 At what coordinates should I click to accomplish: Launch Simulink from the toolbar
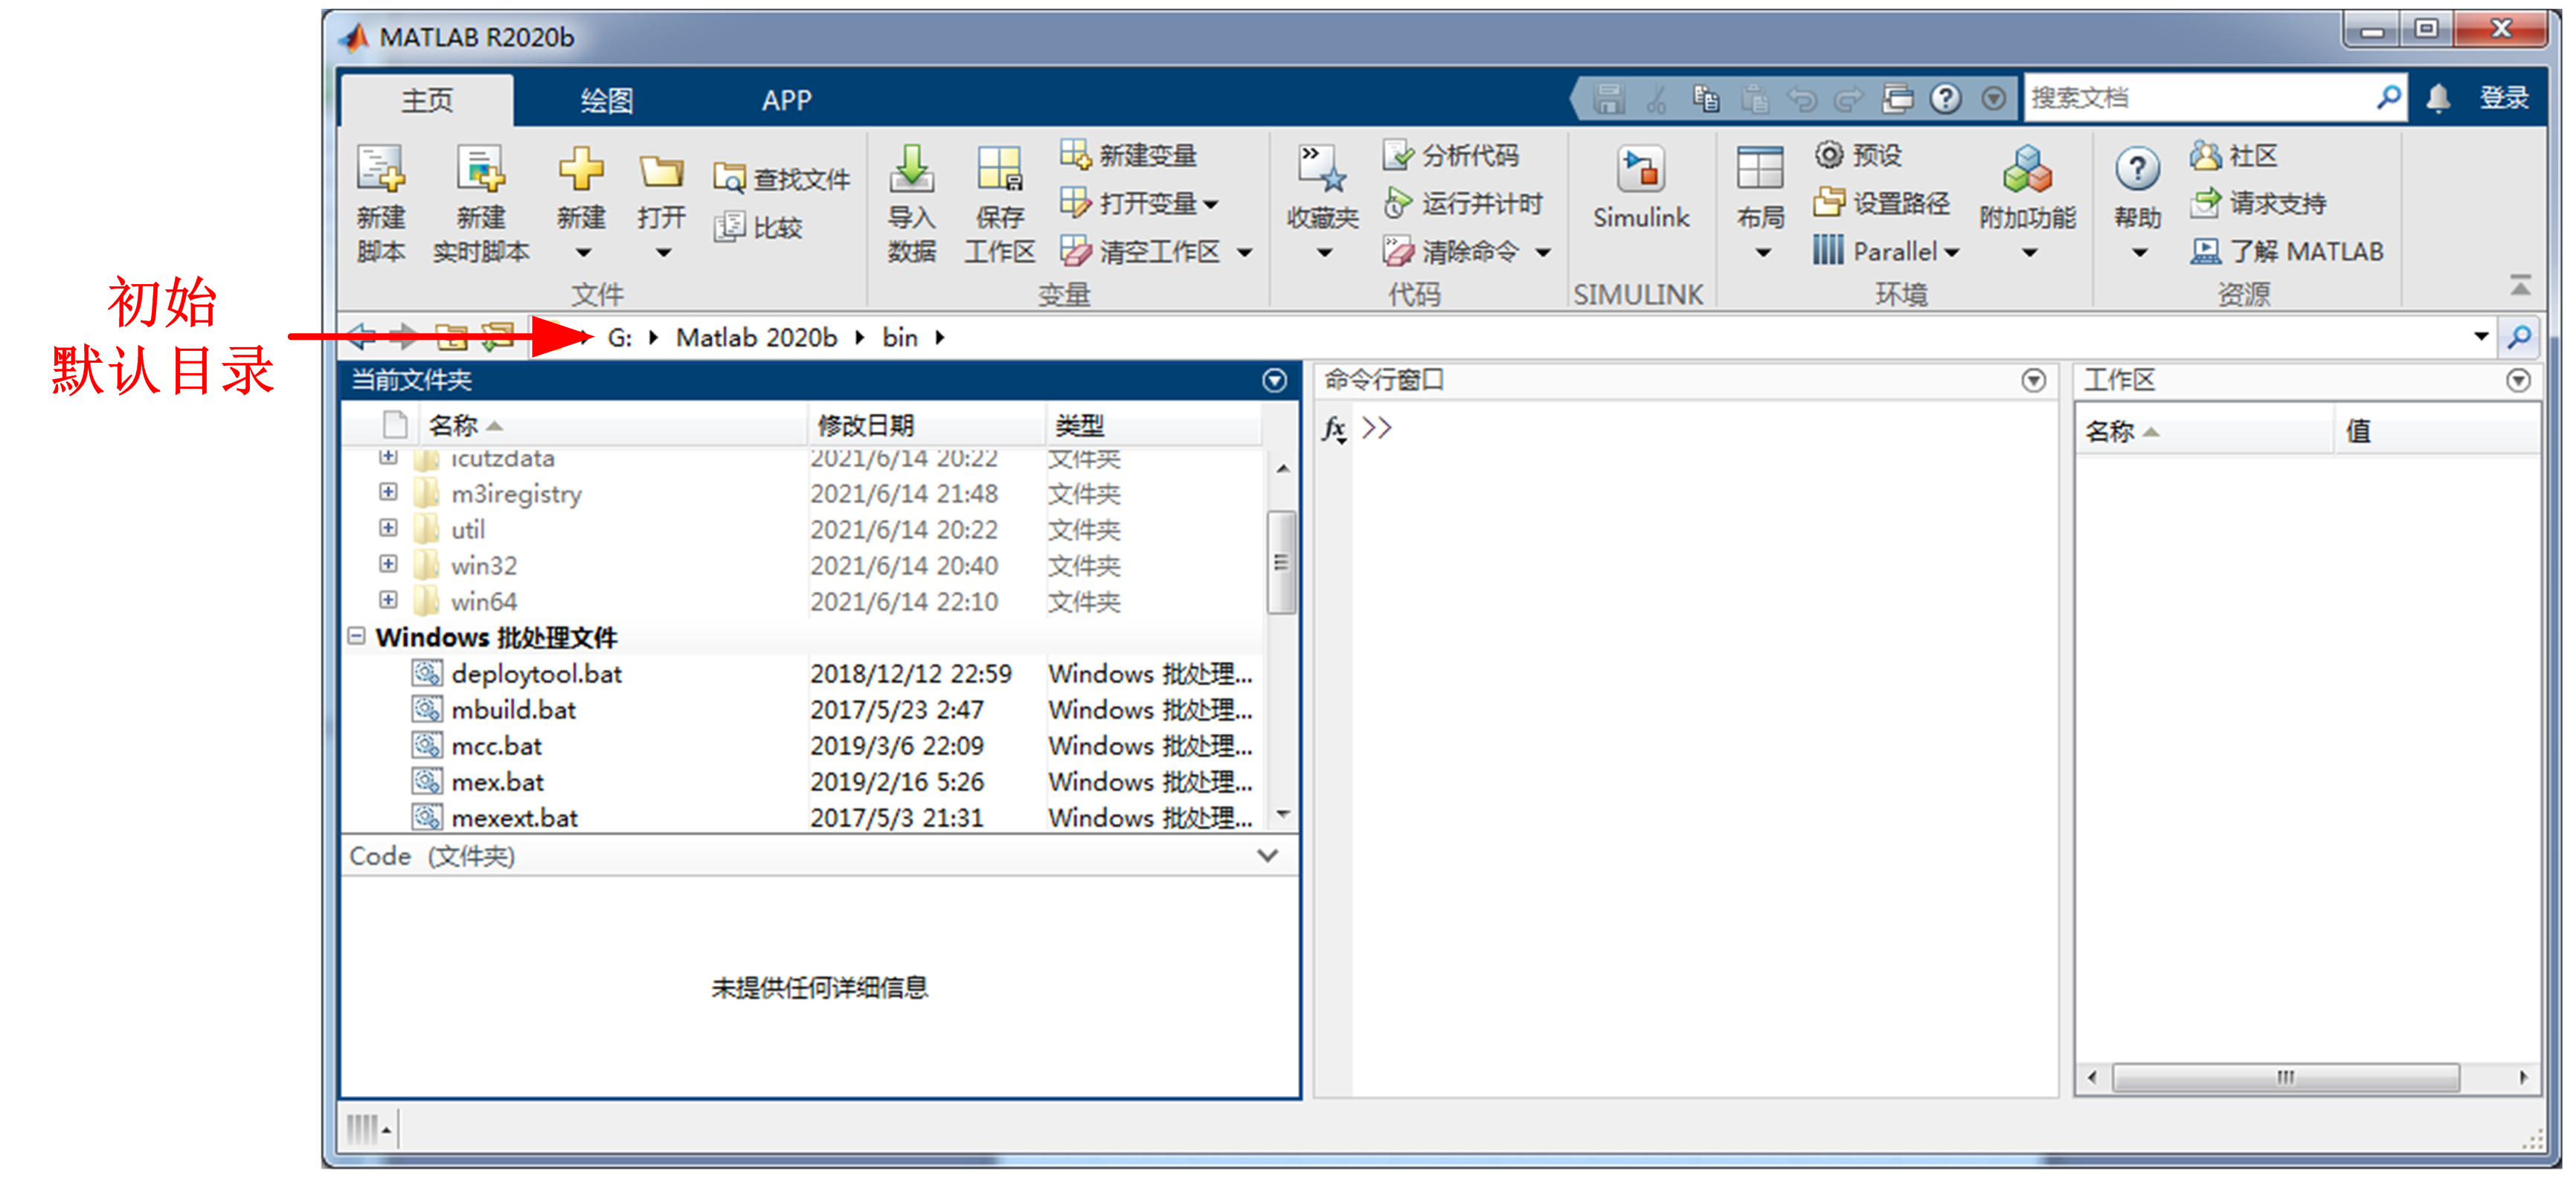coord(1641,188)
